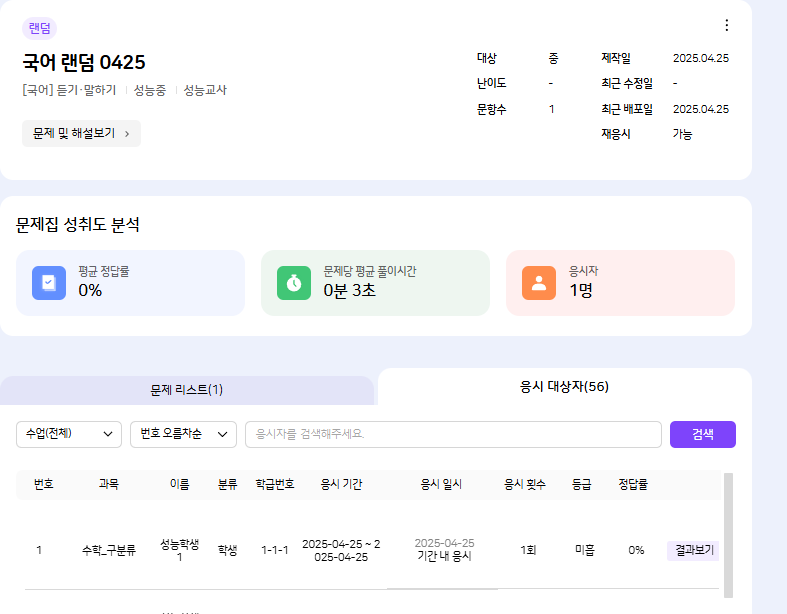
Task: Click the 제작일 label
Action: point(616,58)
